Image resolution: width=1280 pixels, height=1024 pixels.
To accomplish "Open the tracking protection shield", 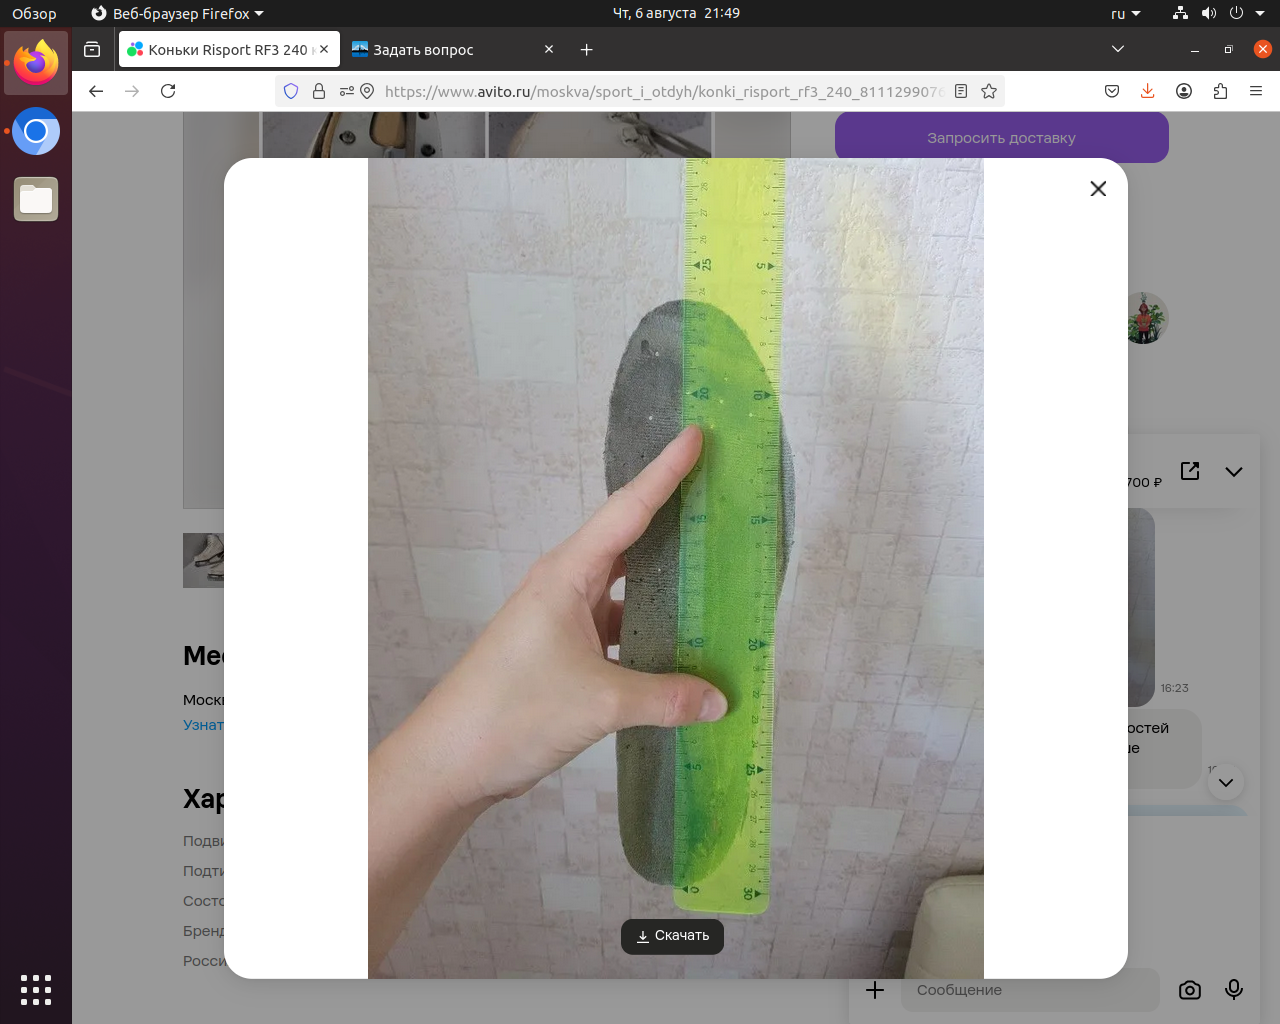I will [x=291, y=91].
